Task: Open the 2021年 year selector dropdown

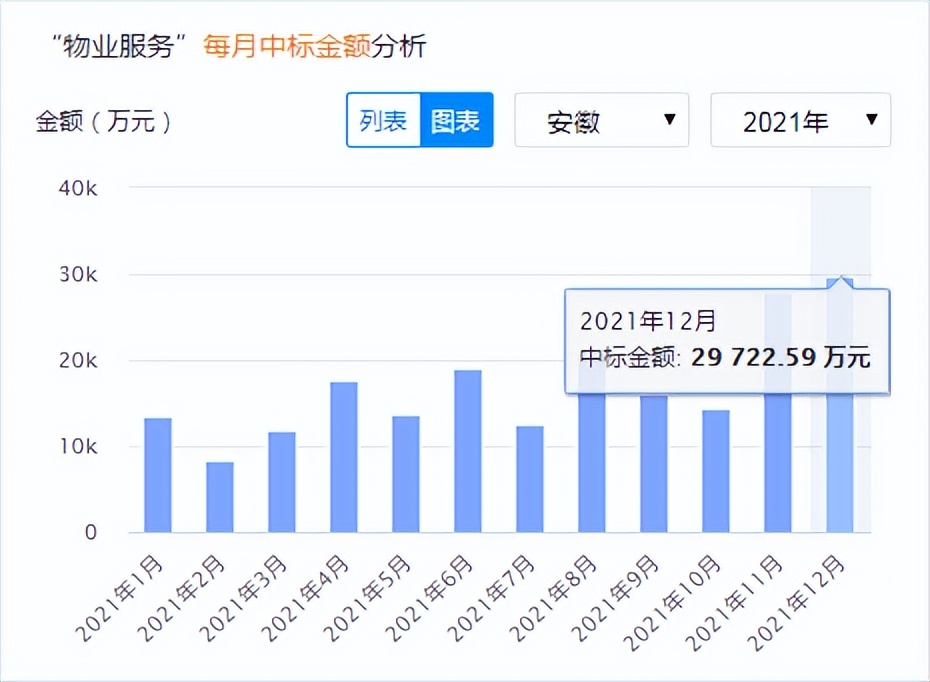Action: (x=800, y=120)
